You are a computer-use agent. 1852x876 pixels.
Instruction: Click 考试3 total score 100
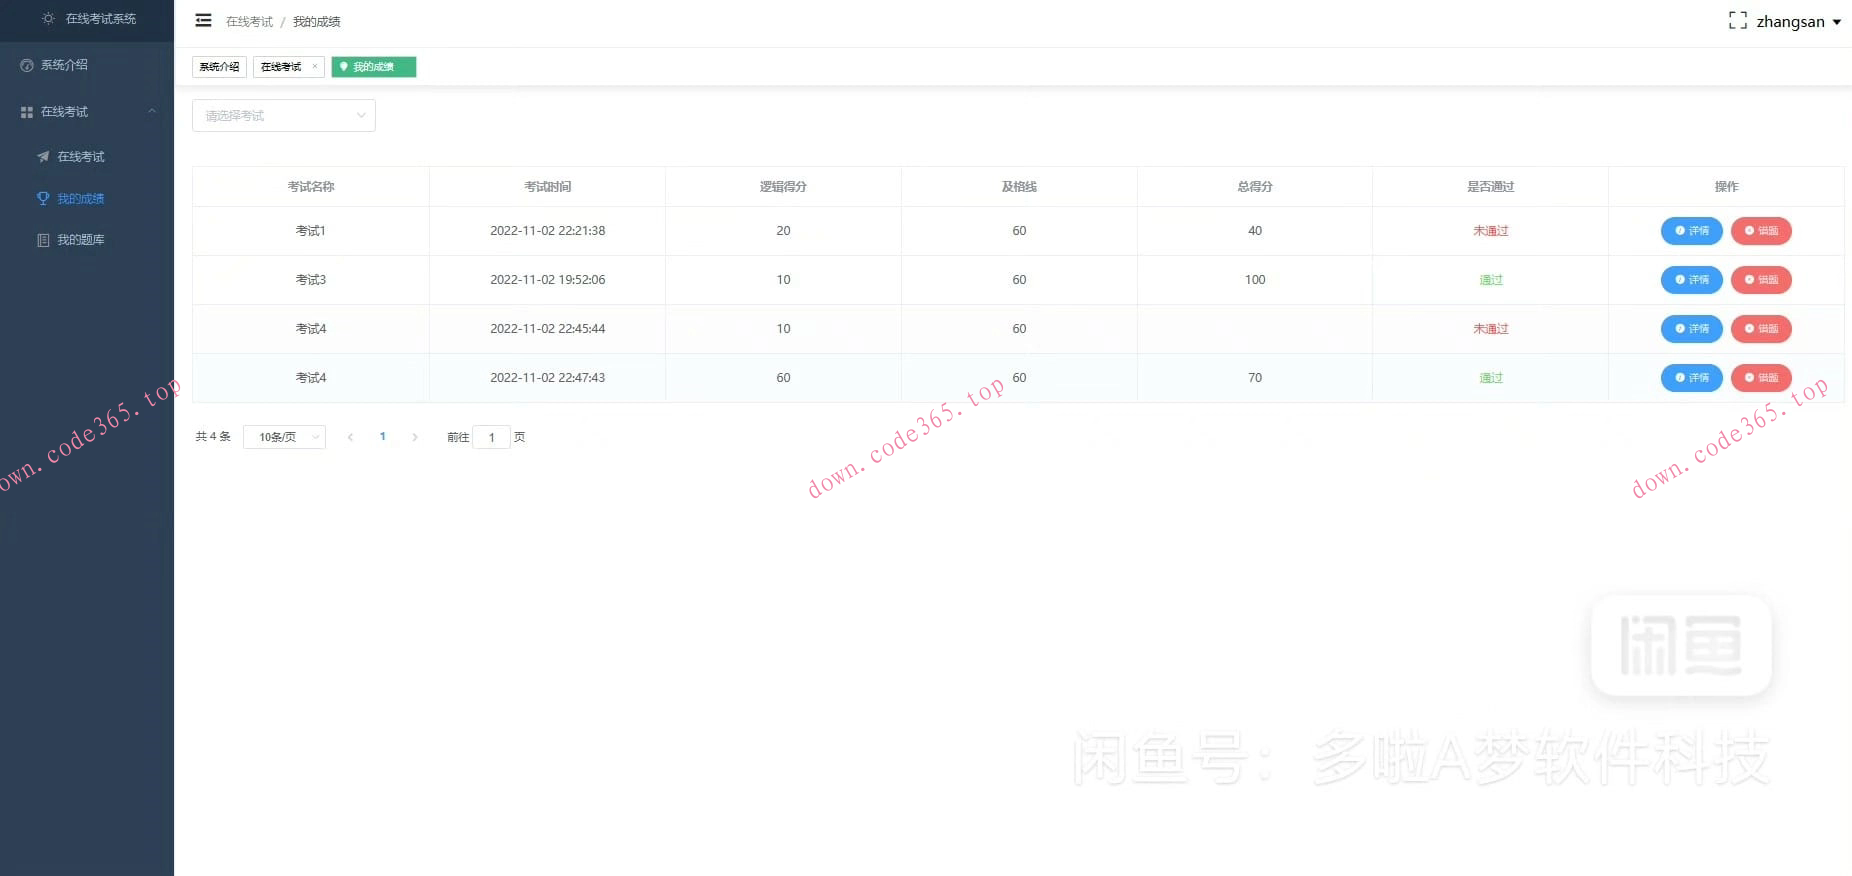point(1255,280)
